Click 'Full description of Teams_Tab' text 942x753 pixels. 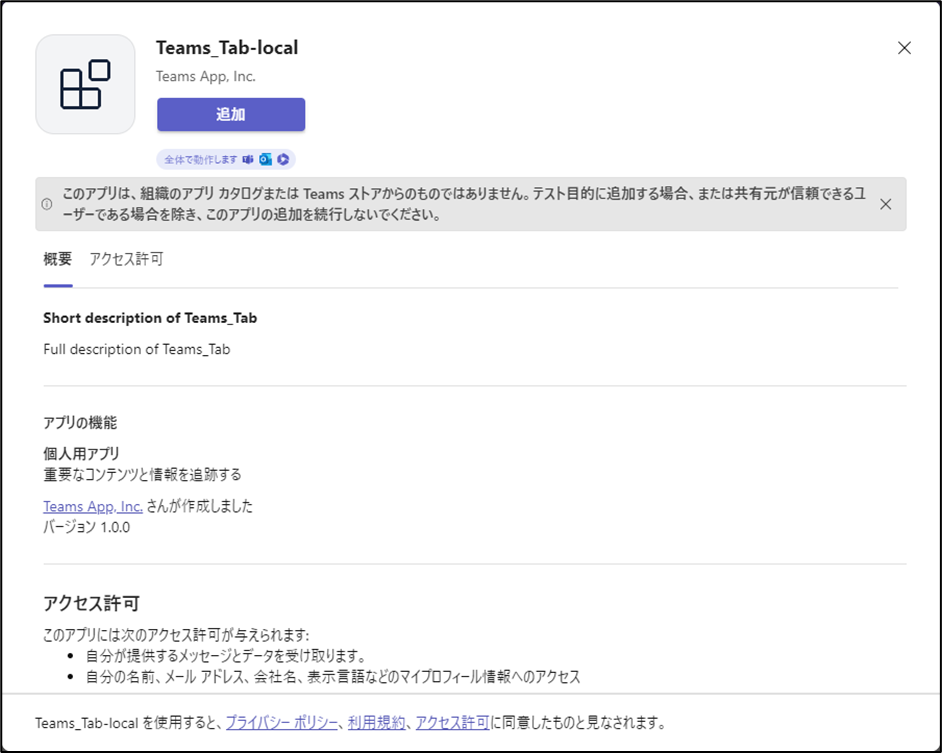[x=137, y=349]
